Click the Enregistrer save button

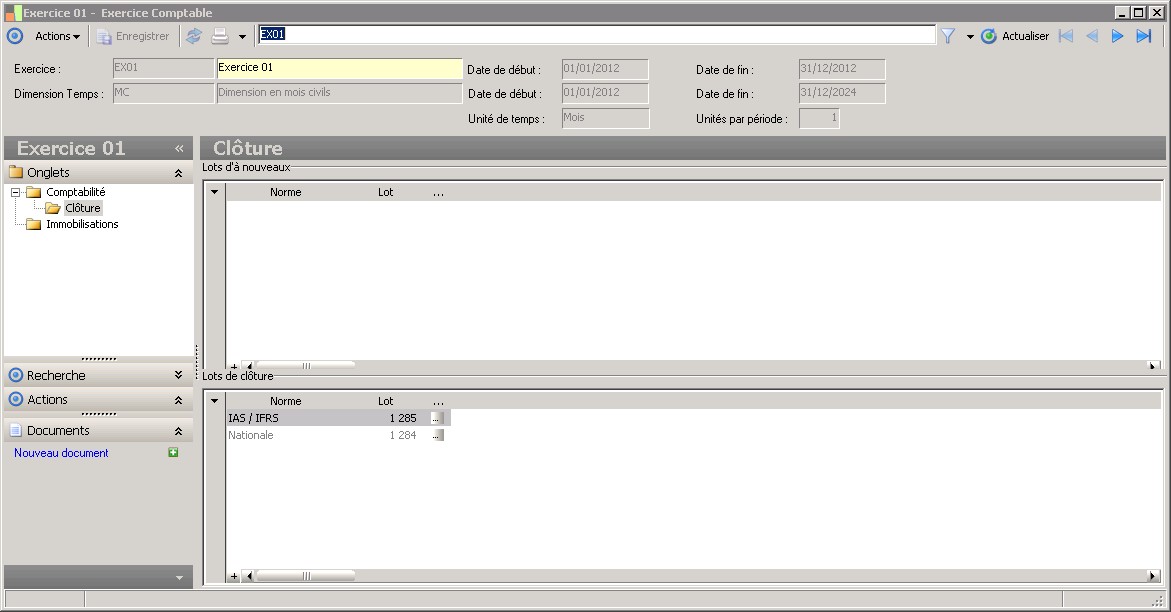point(134,36)
